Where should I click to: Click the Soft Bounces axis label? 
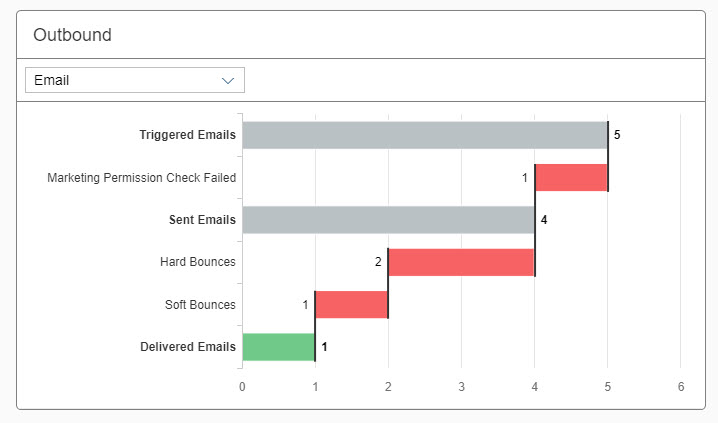(x=200, y=305)
